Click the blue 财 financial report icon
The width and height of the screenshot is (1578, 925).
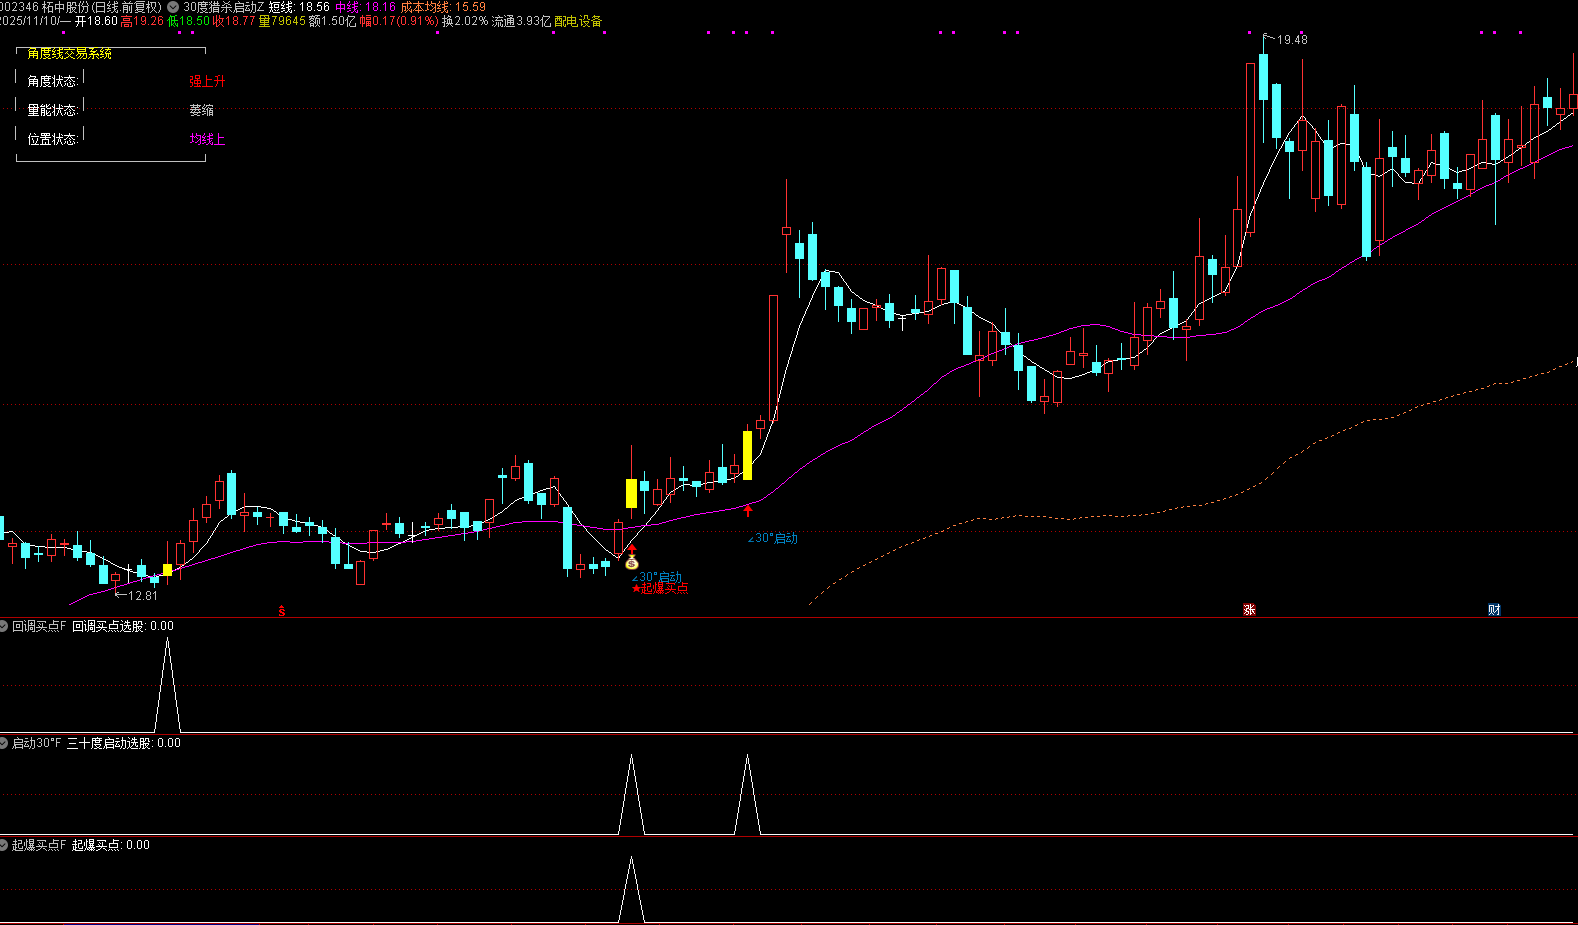click(1494, 609)
